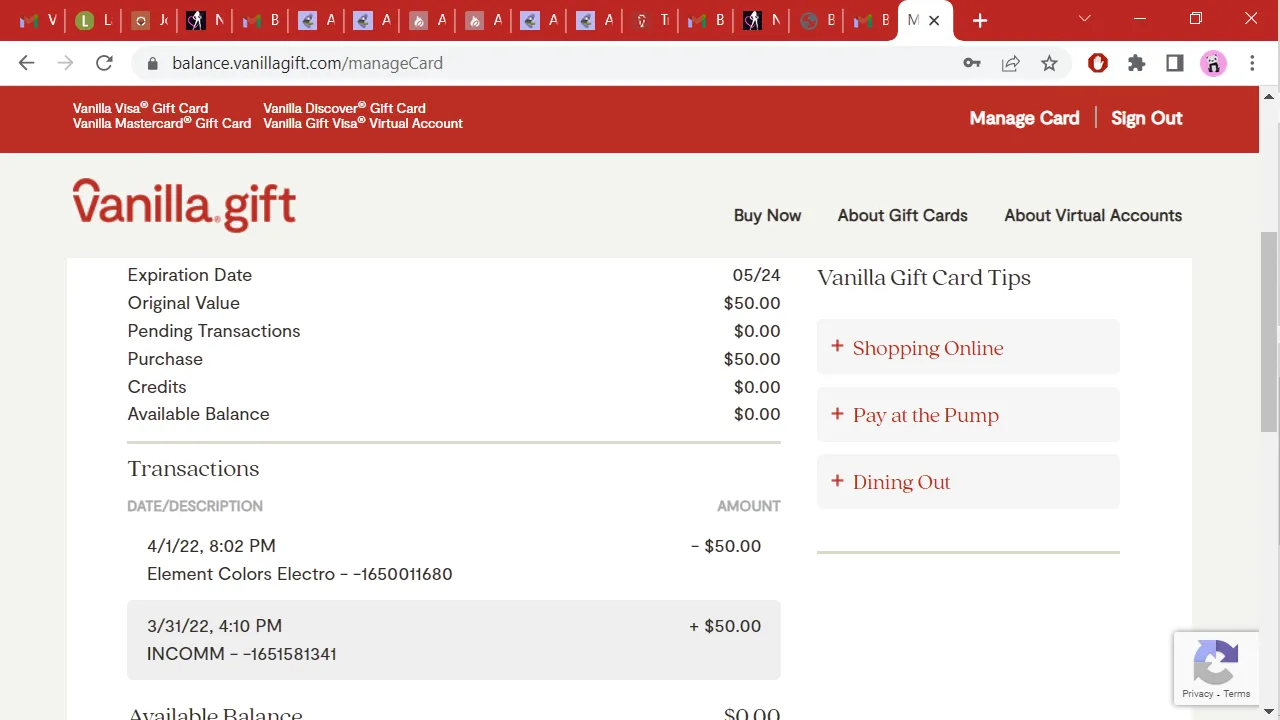
Task: Expand the Shopping Online tip
Action: (x=968, y=347)
